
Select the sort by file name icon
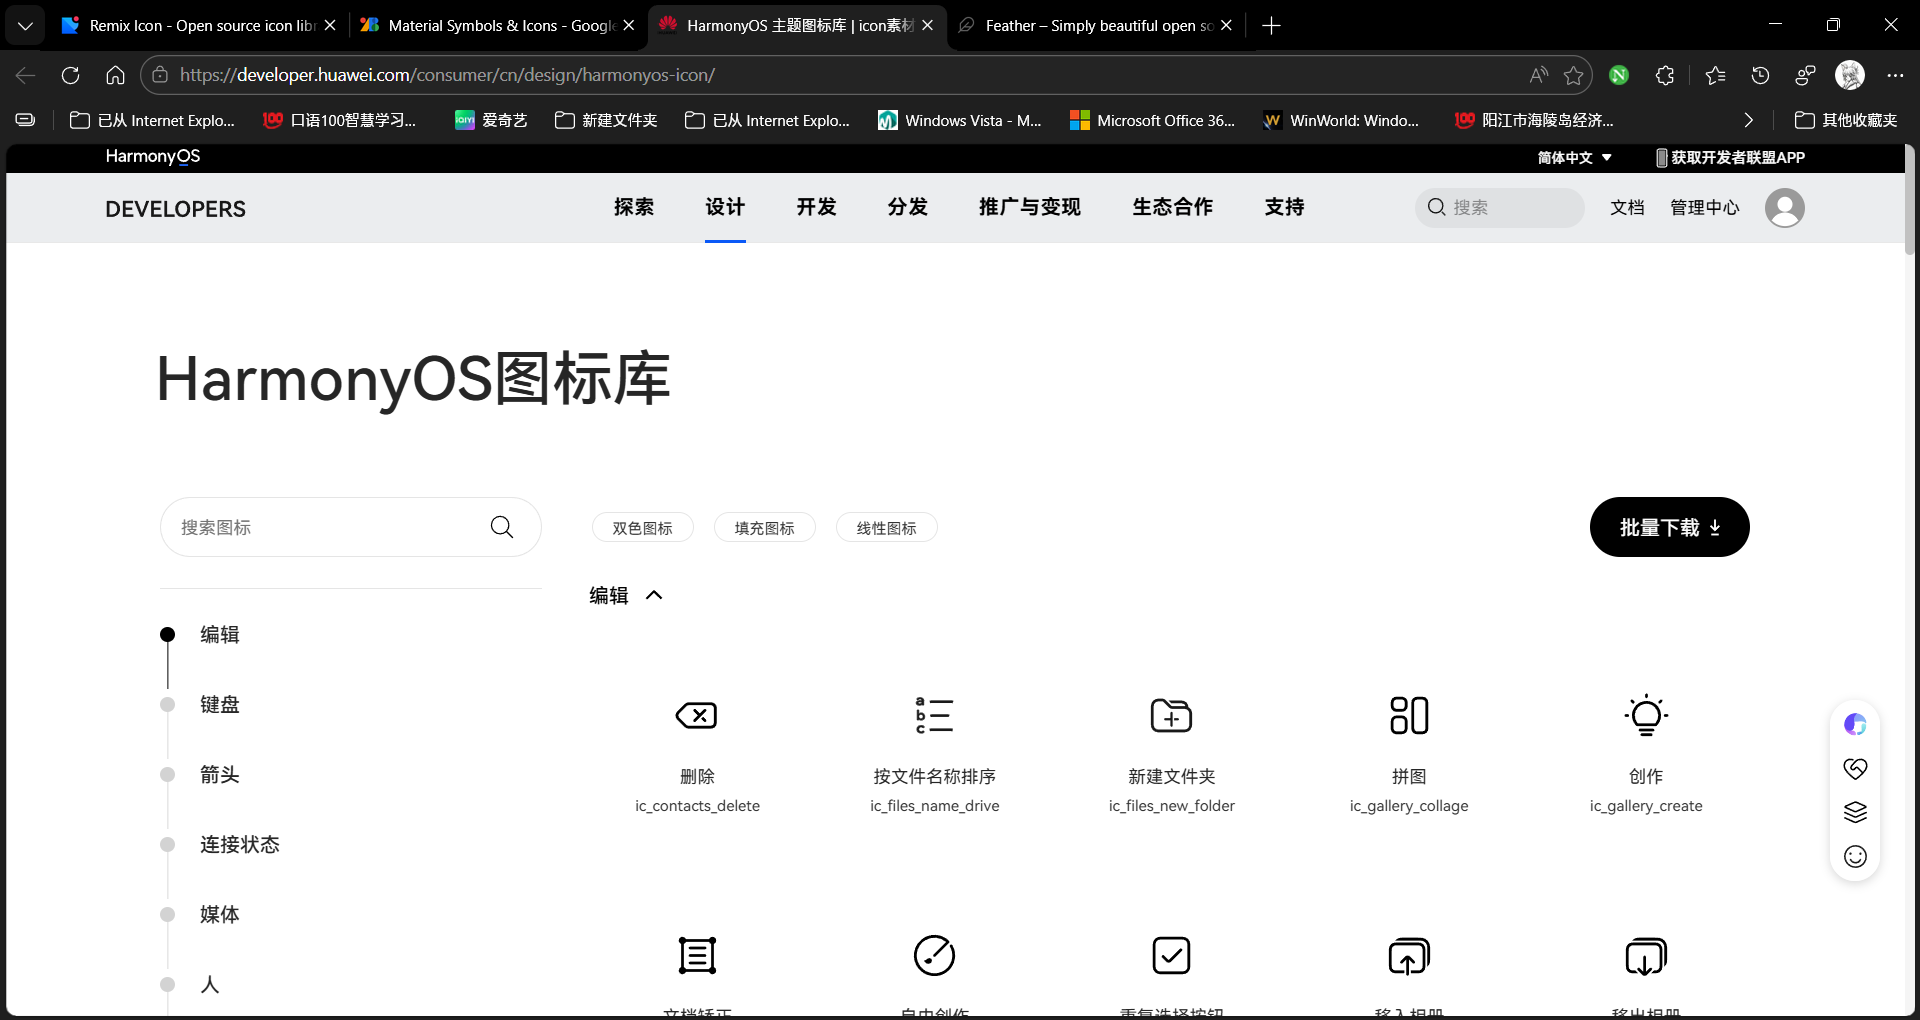[x=934, y=716]
